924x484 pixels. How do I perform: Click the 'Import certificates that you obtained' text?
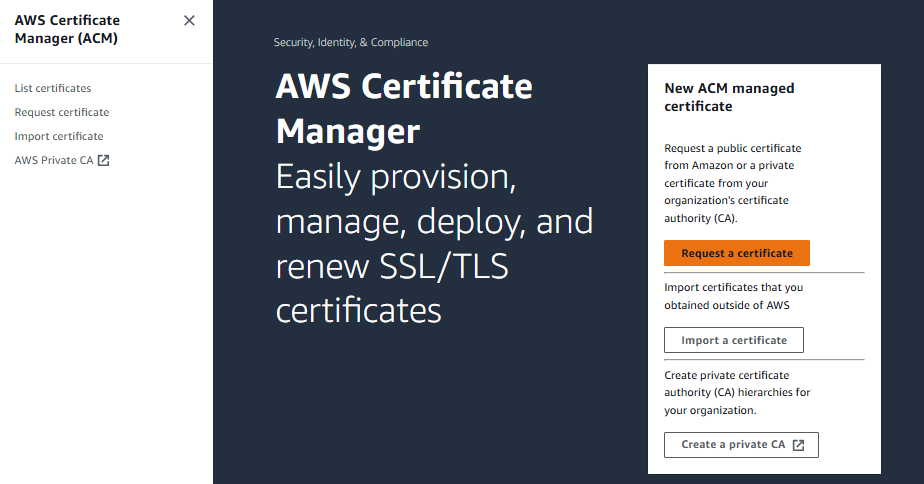pyautogui.click(x=734, y=296)
